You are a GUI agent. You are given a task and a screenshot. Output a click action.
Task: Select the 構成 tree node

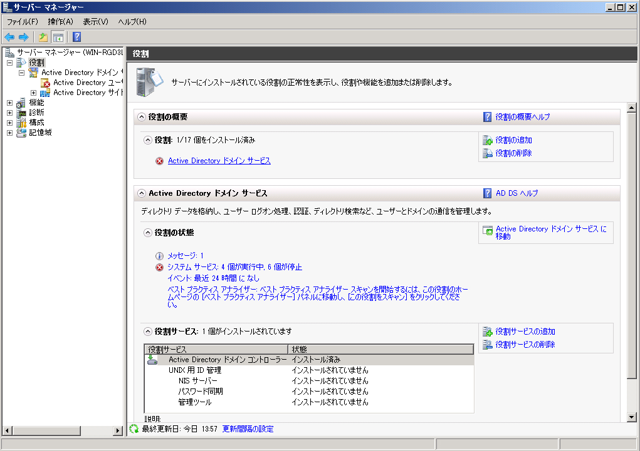(36, 122)
